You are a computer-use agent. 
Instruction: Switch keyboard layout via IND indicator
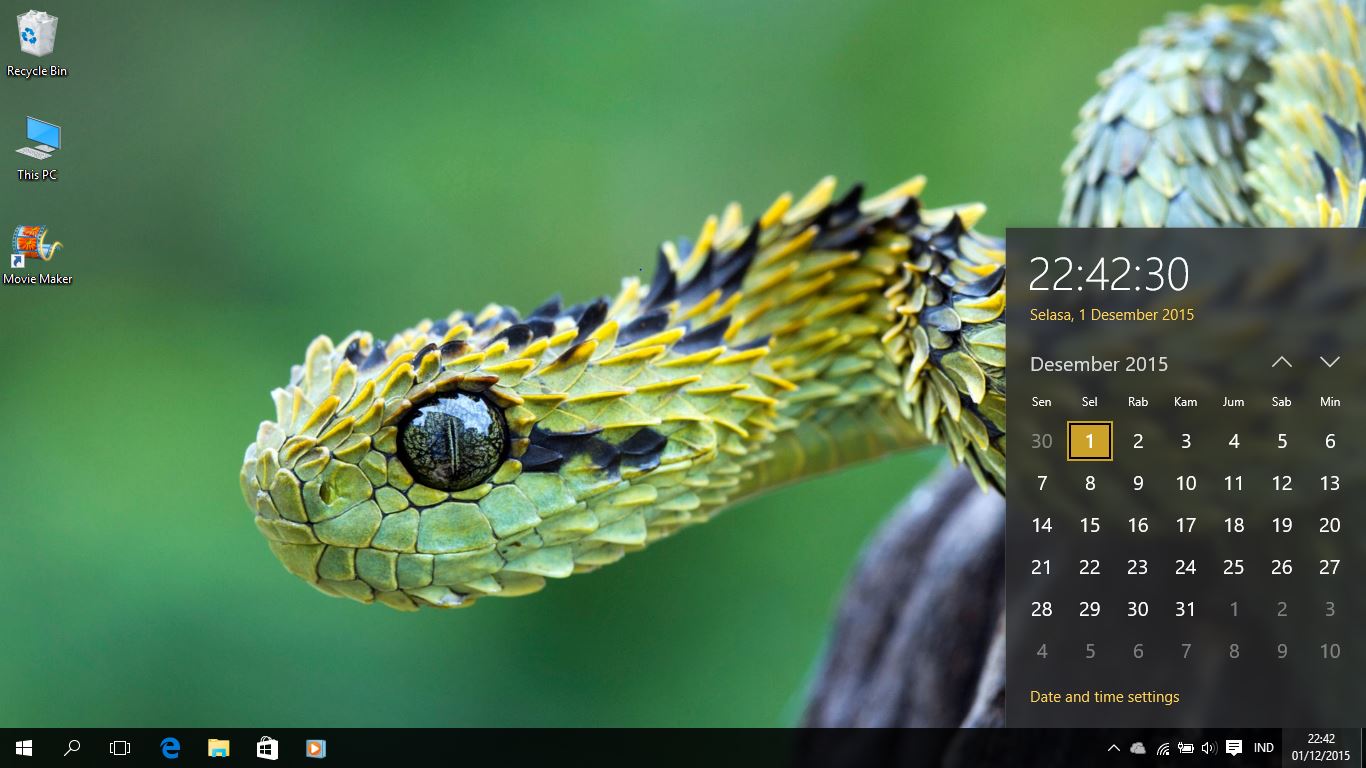pos(1263,747)
